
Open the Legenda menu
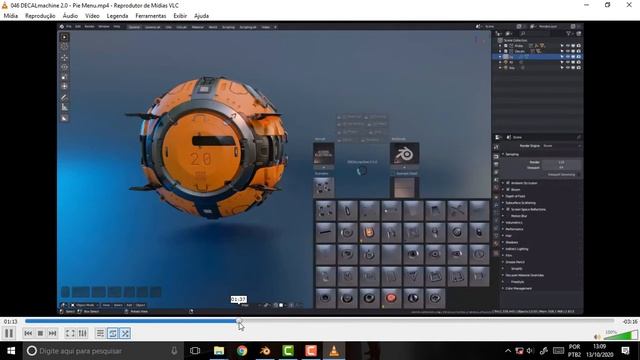pyautogui.click(x=117, y=16)
